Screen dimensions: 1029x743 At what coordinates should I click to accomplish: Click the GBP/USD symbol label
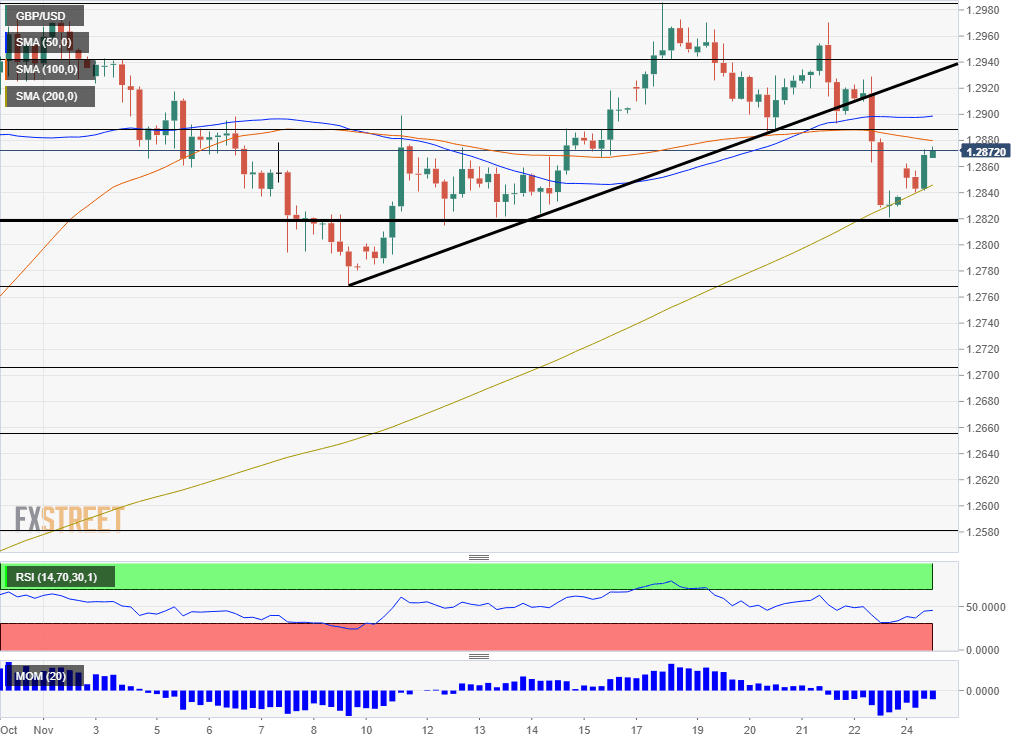tap(44, 16)
